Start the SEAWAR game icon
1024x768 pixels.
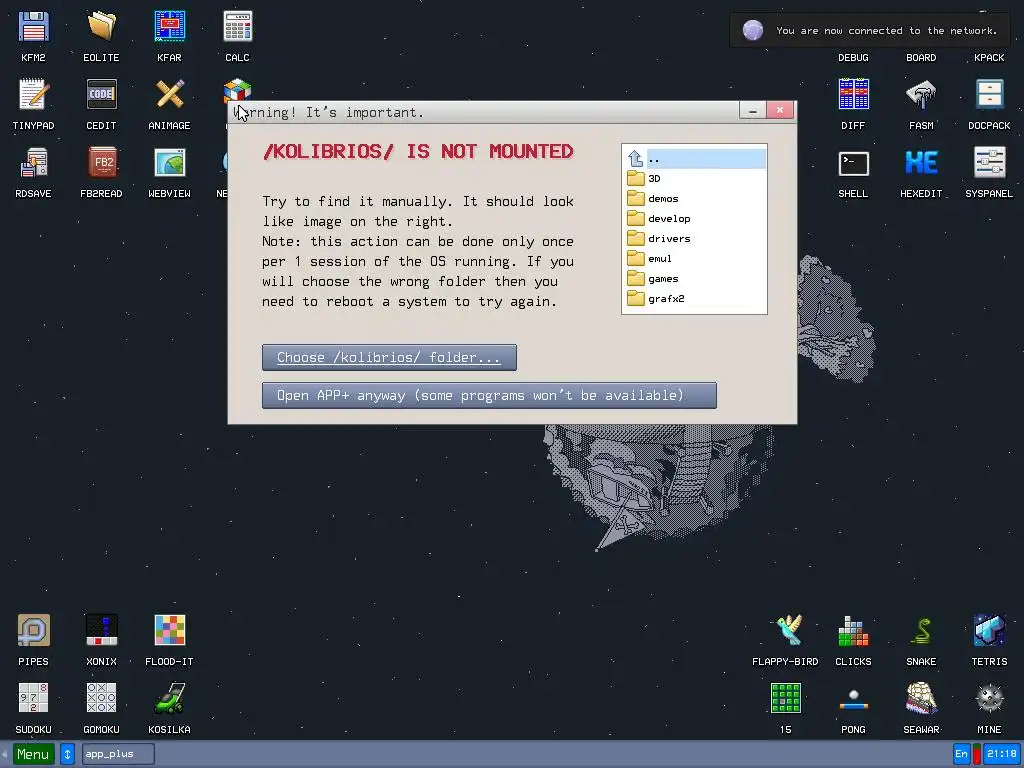(x=921, y=698)
